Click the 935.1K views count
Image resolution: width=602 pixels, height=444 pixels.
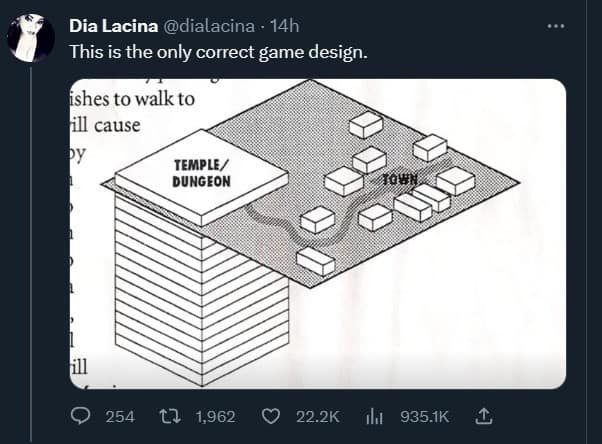425,416
